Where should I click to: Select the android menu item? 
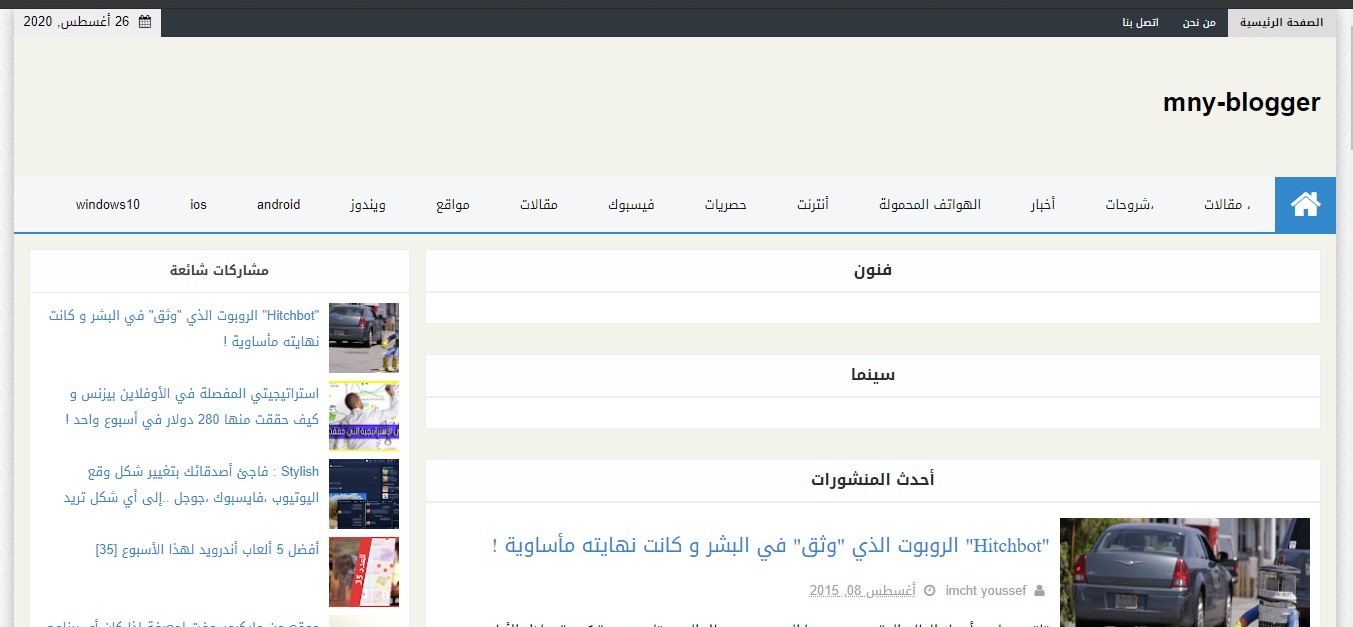278,205
